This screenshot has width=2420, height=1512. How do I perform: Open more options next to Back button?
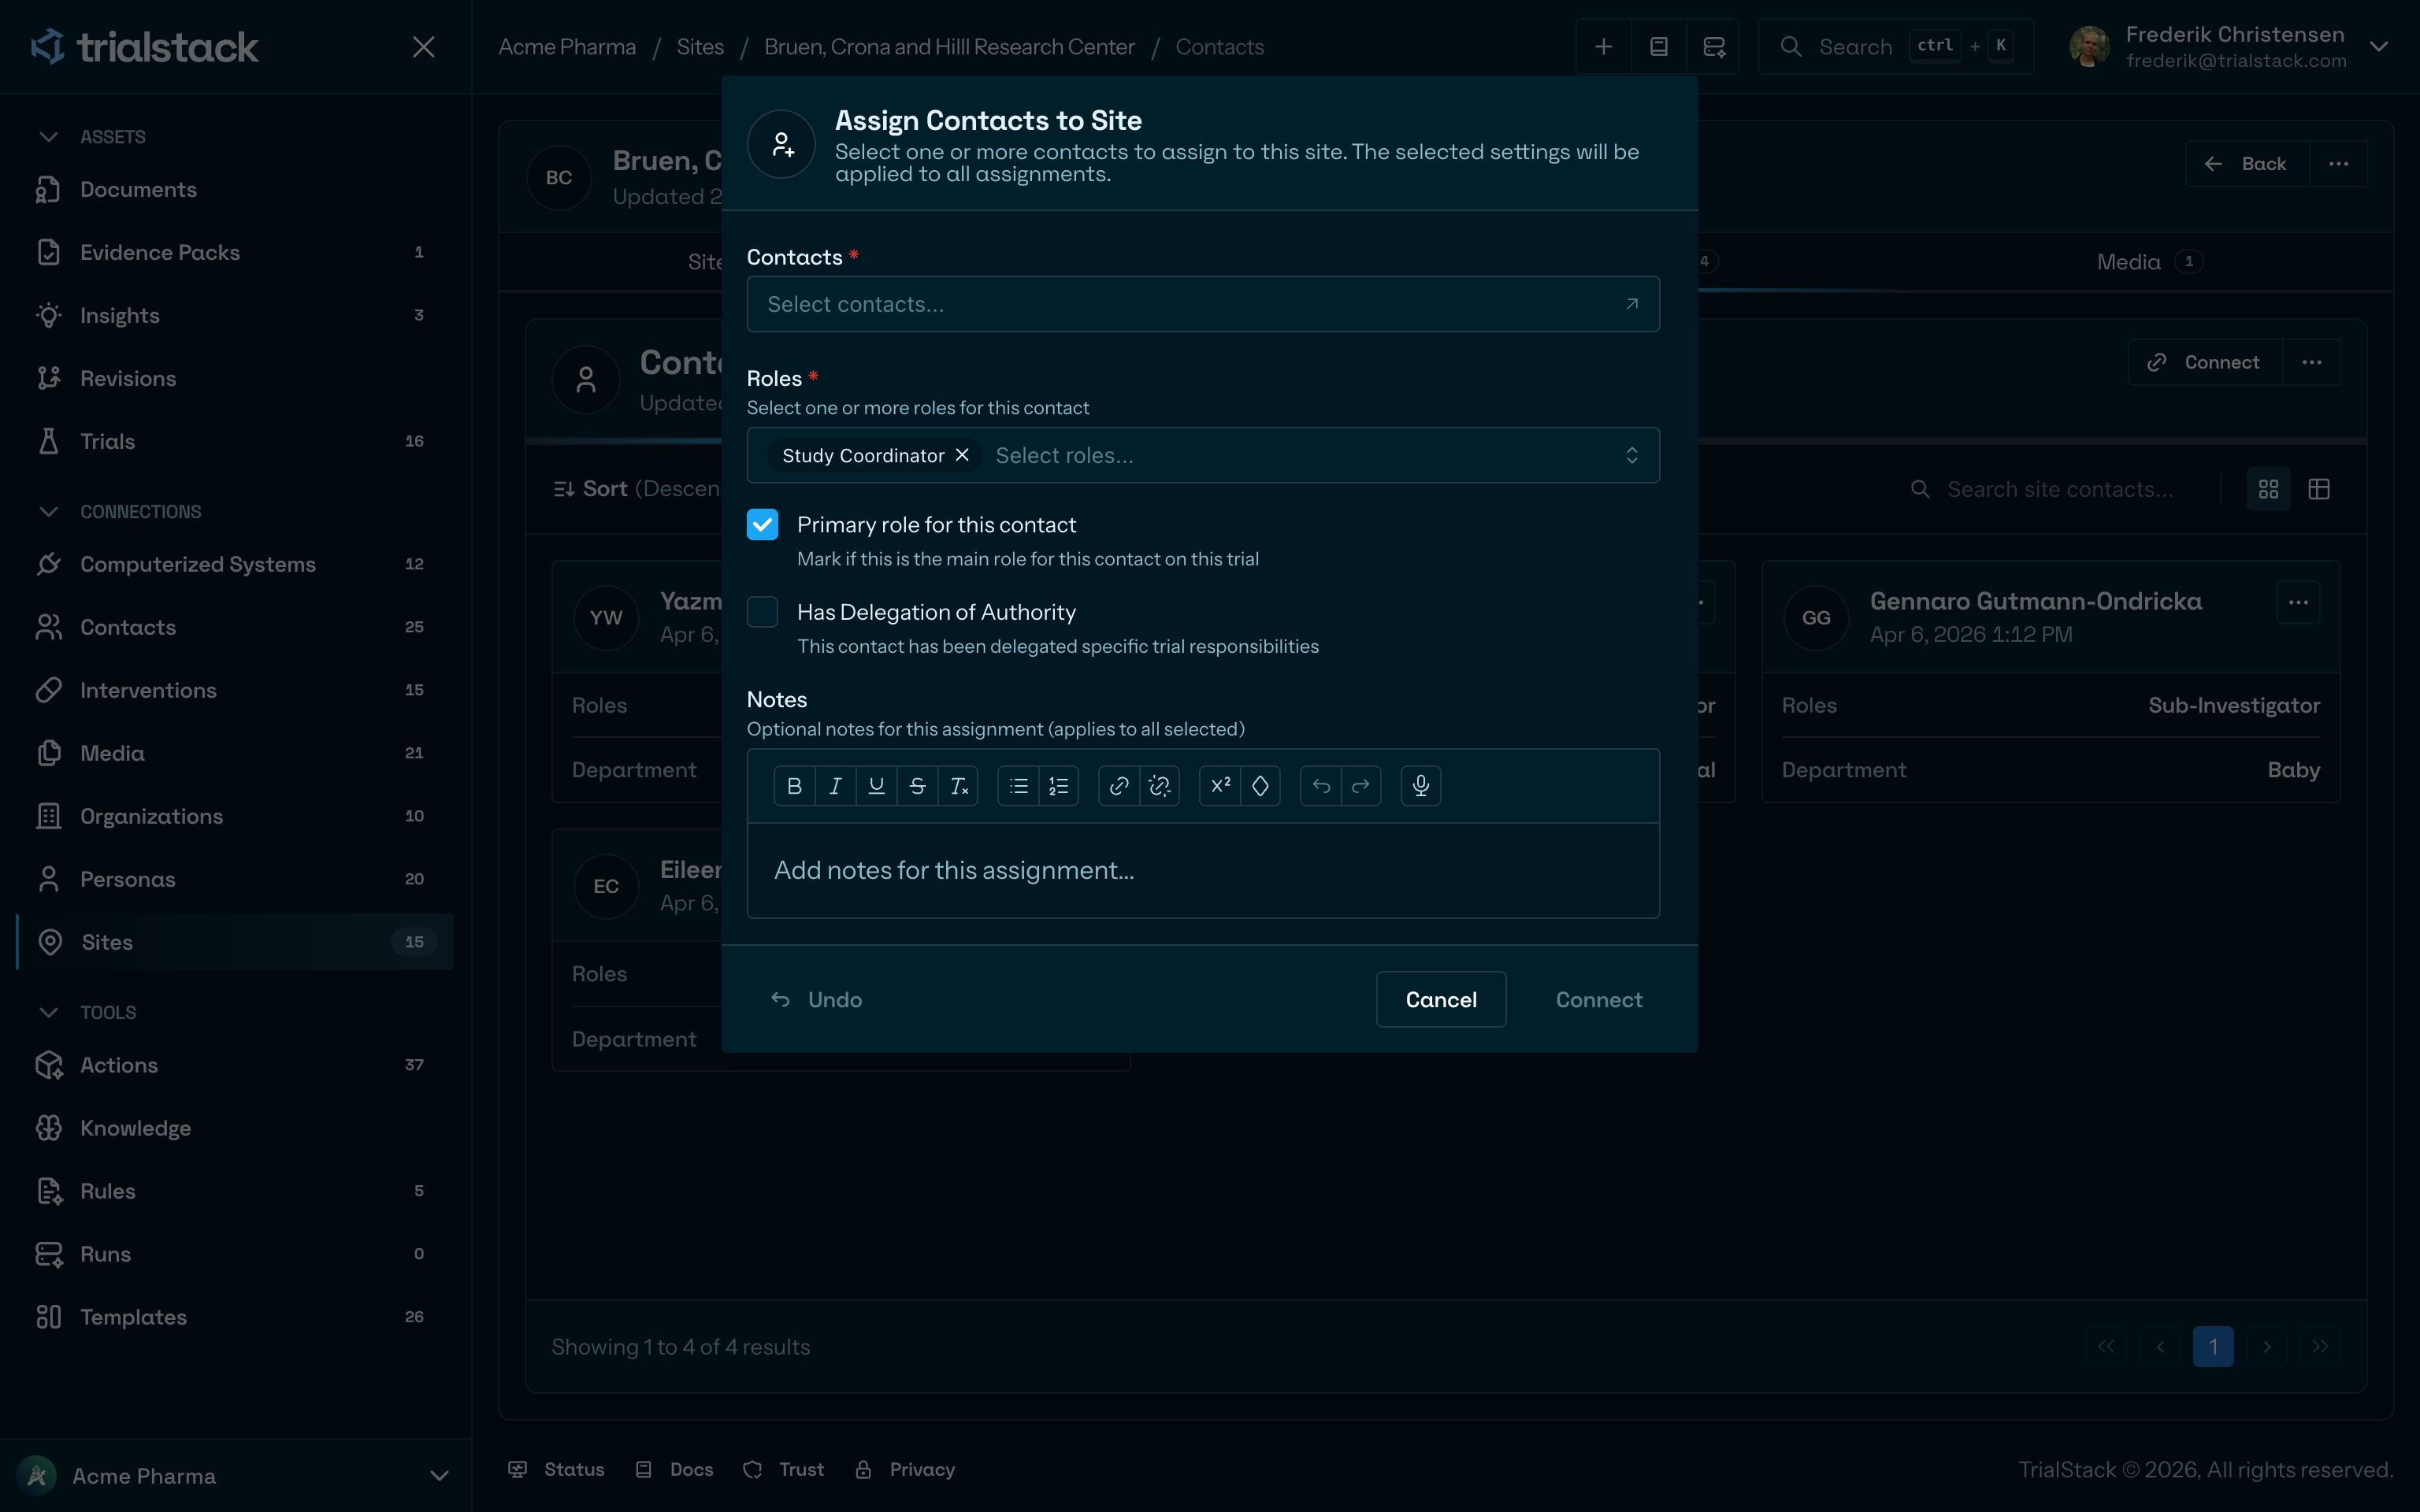point(2338,164)
